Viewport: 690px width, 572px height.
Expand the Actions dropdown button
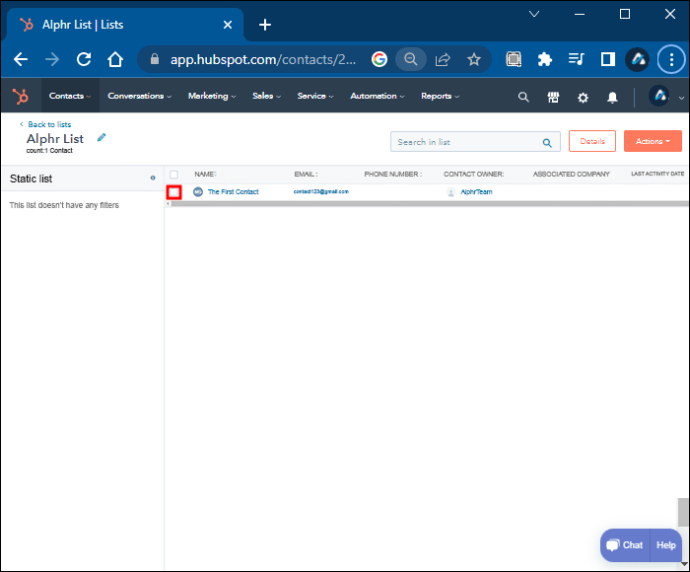pyautogui.click(x=652, y=141)
